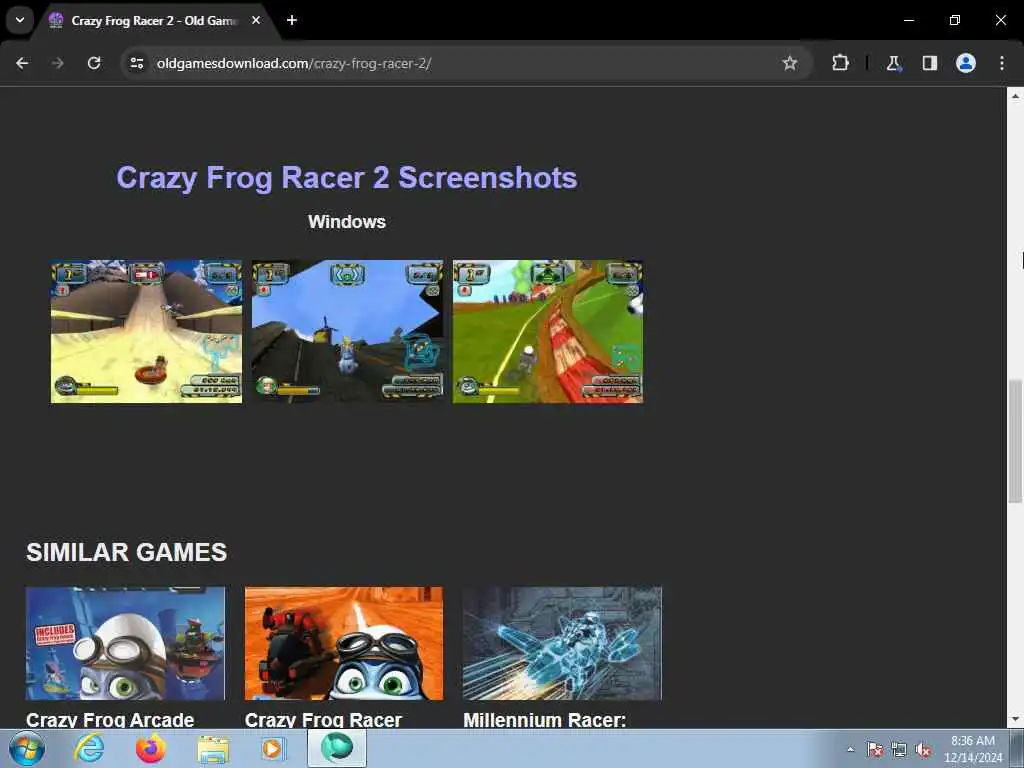Open the sand track screenshot thumbnail

coord(146,332)
